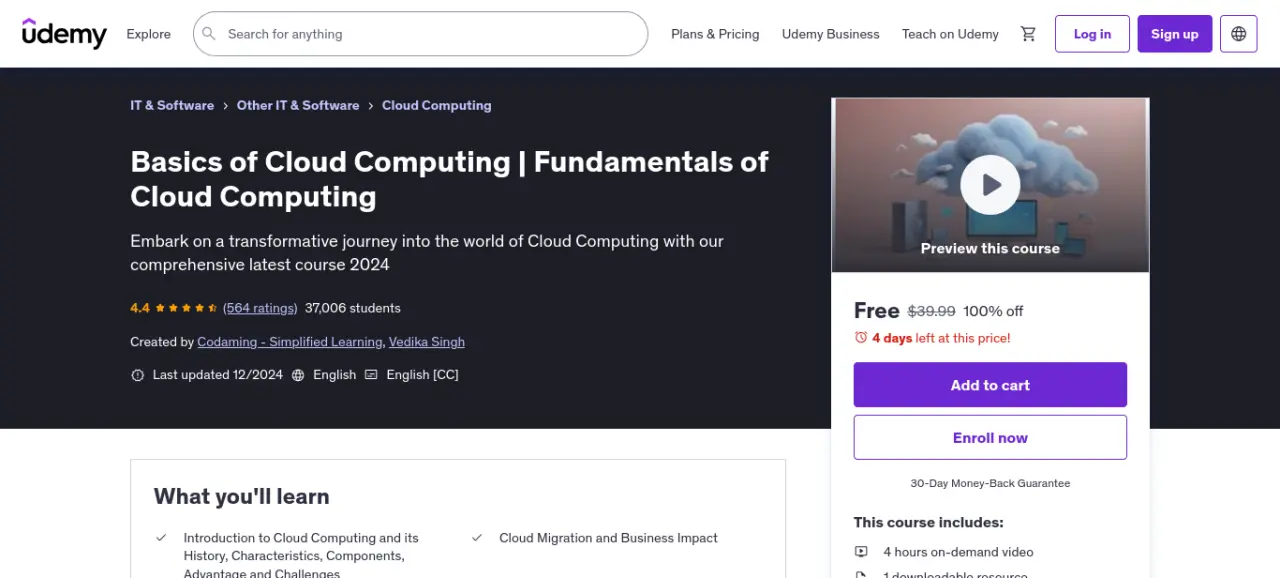This screenshot has height=578, width=1280.
Task: Play the course preview video
Action: tap(990, 185)
